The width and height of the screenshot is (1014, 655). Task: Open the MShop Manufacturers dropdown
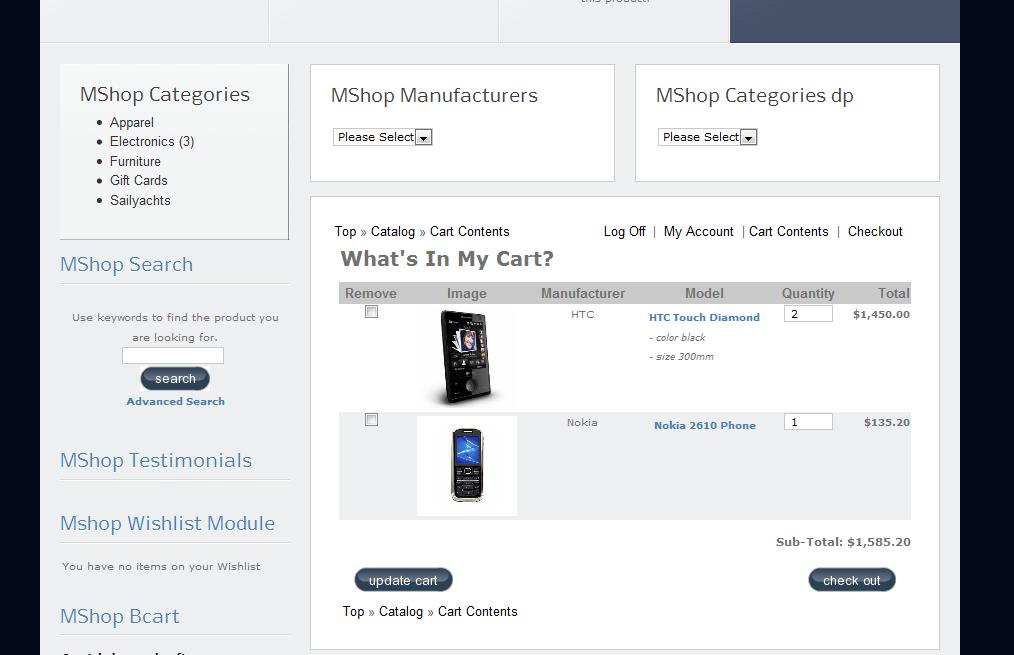(x=382, y=137)
